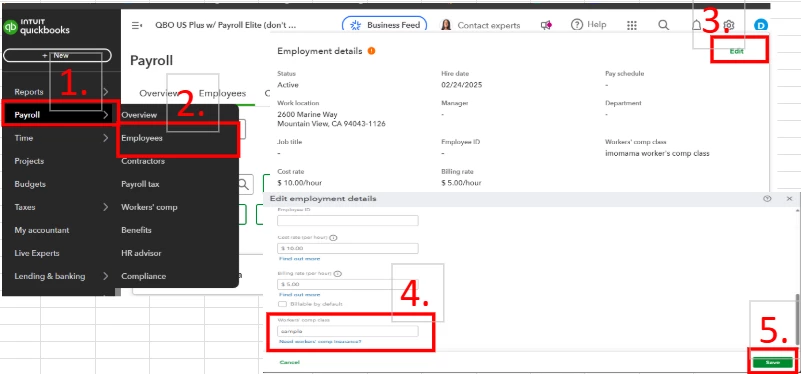Check the Billable by default box
The image size is (801, 374).
282,304
